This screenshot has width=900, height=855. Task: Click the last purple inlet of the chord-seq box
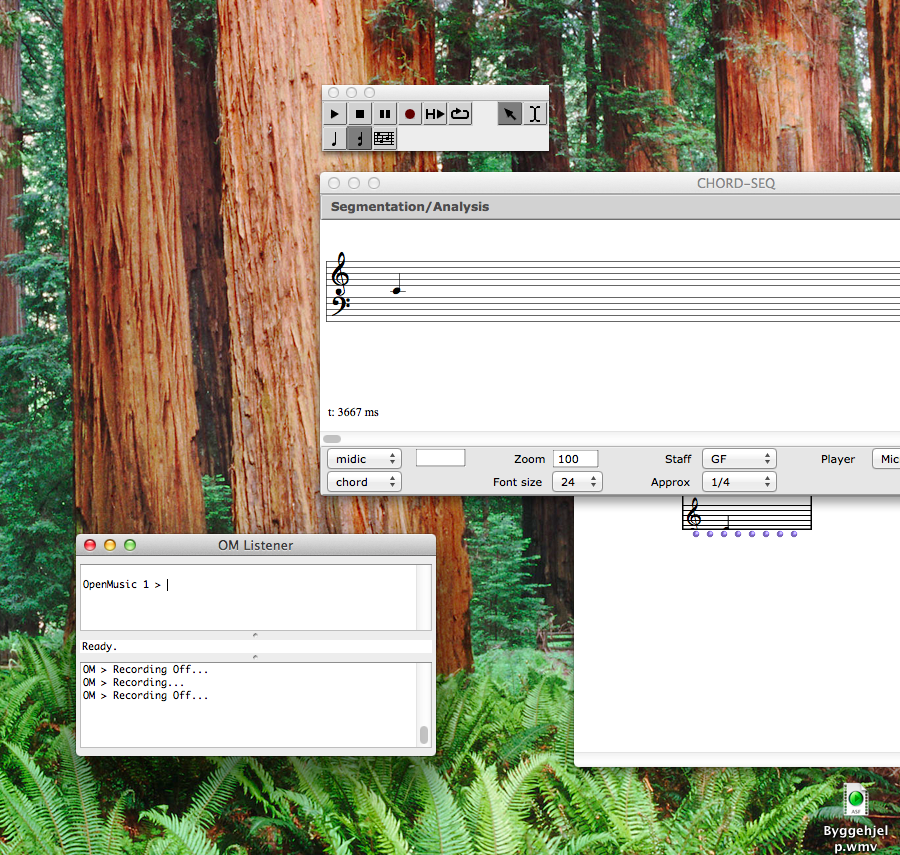pos(794,534)
